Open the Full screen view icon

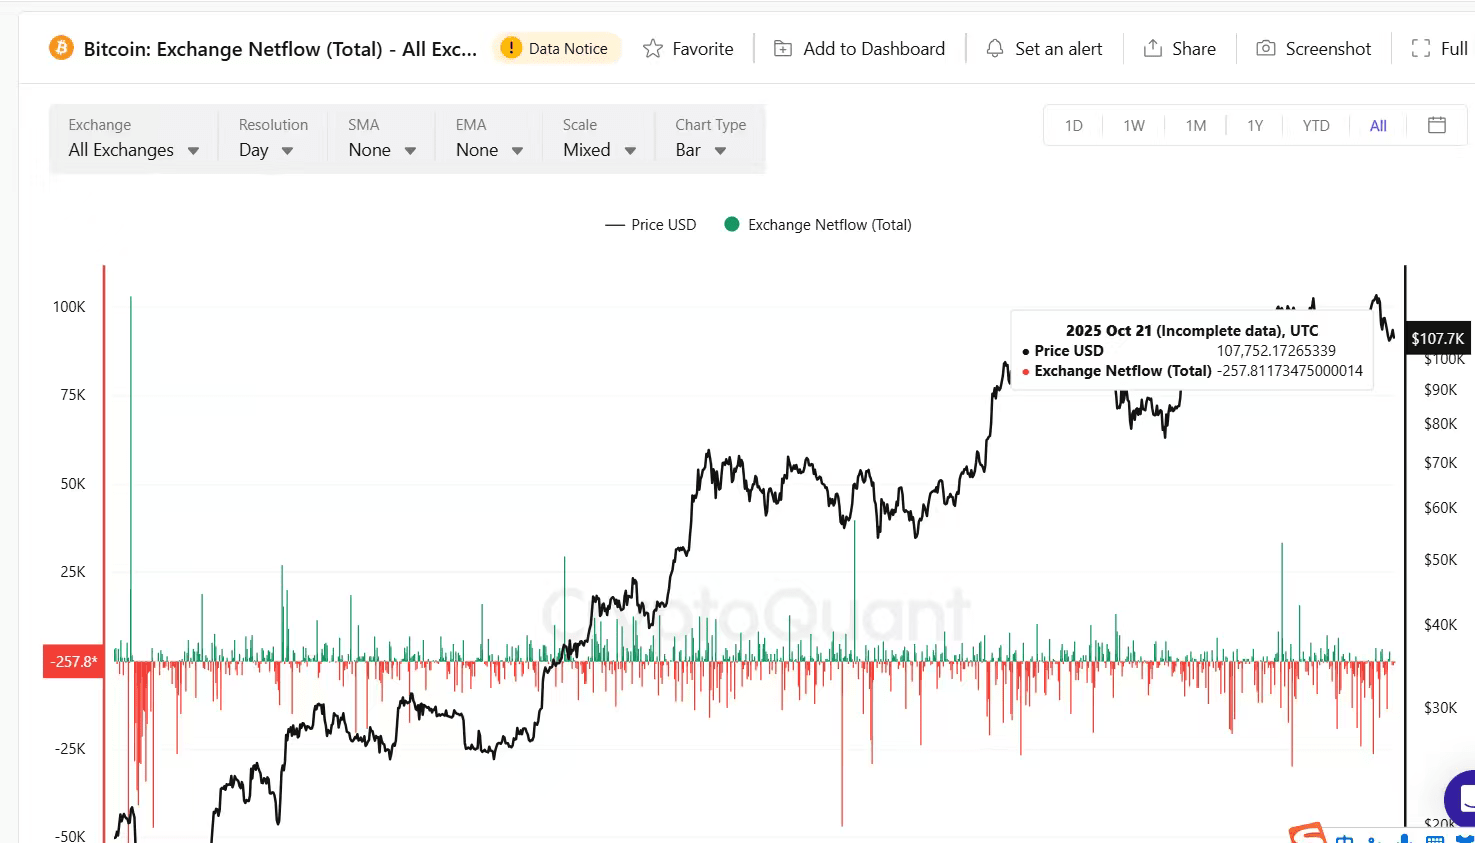click(1421, 49)
